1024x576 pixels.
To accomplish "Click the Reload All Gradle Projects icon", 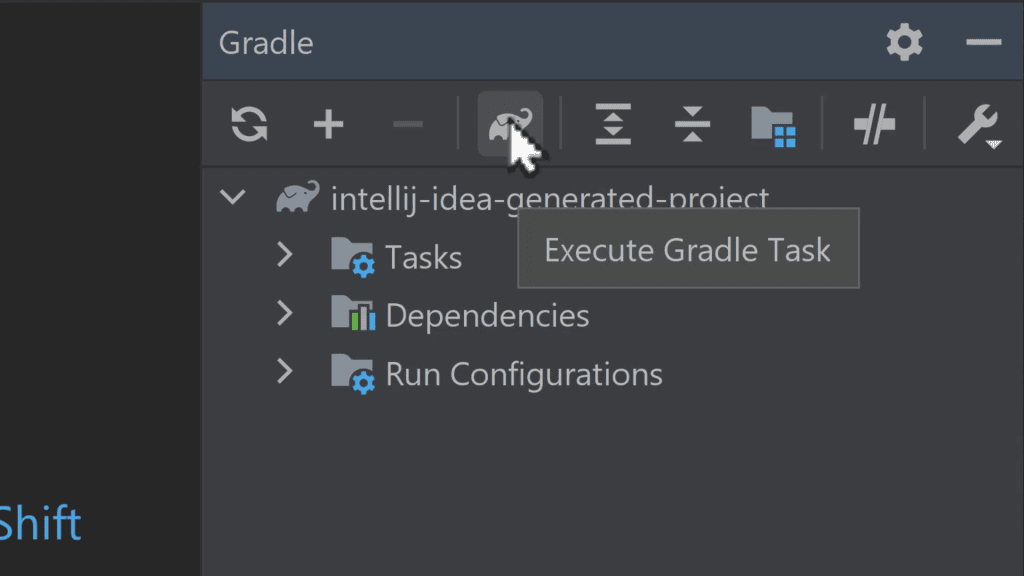I will pyautogui.click(x=249, y=125).
